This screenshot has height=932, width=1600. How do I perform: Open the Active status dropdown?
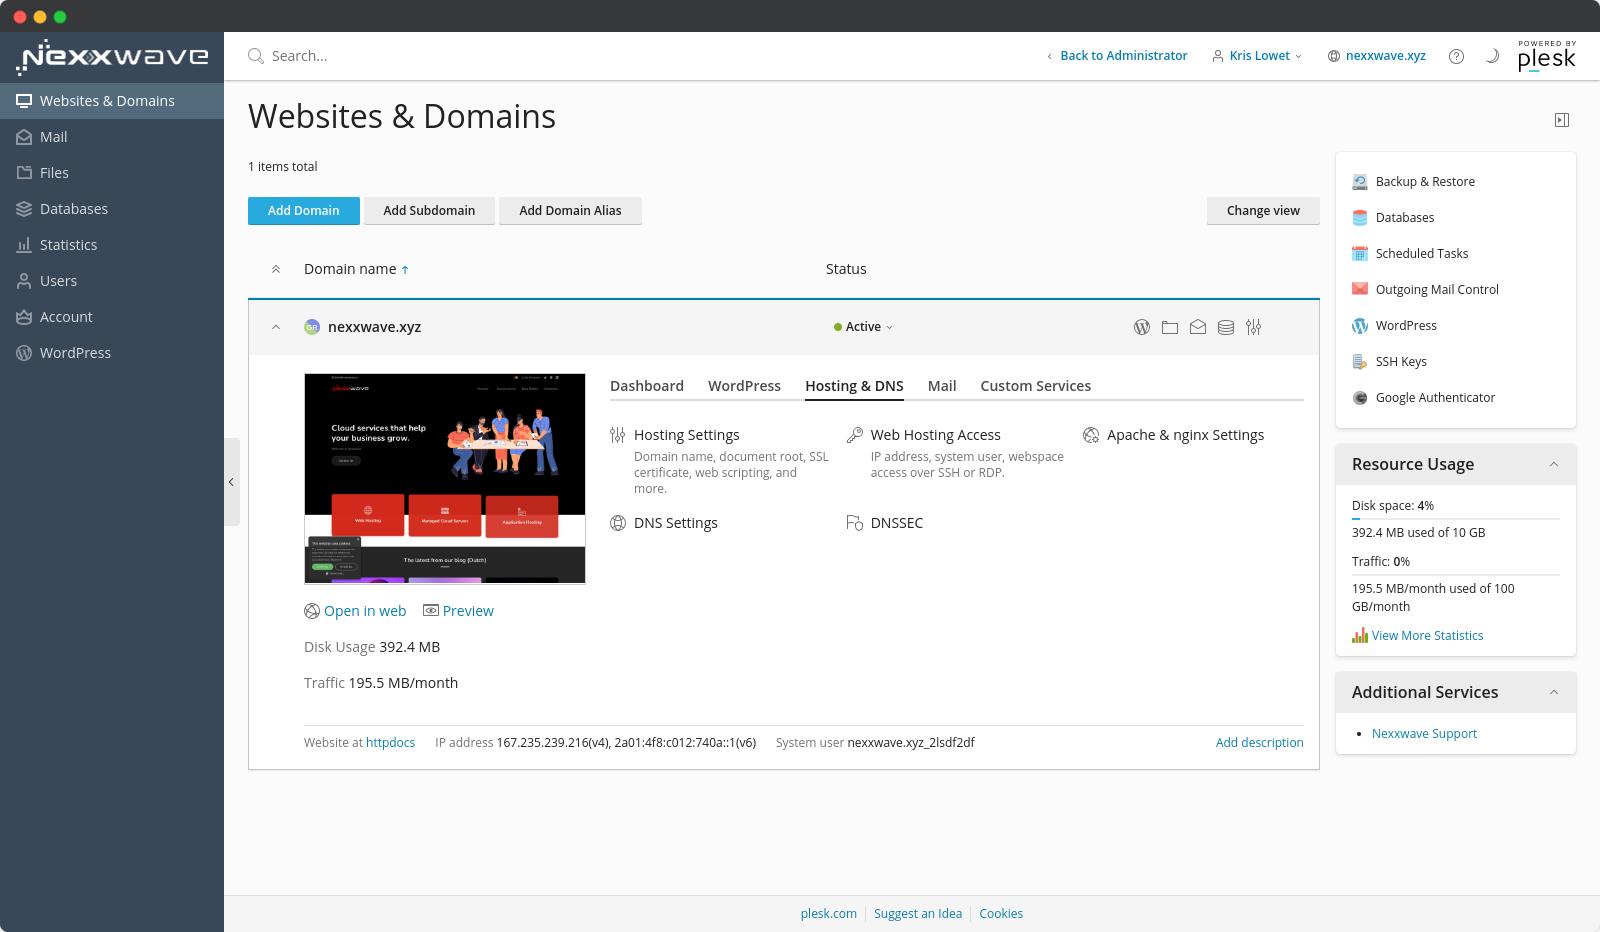click(x=864, y=327)
